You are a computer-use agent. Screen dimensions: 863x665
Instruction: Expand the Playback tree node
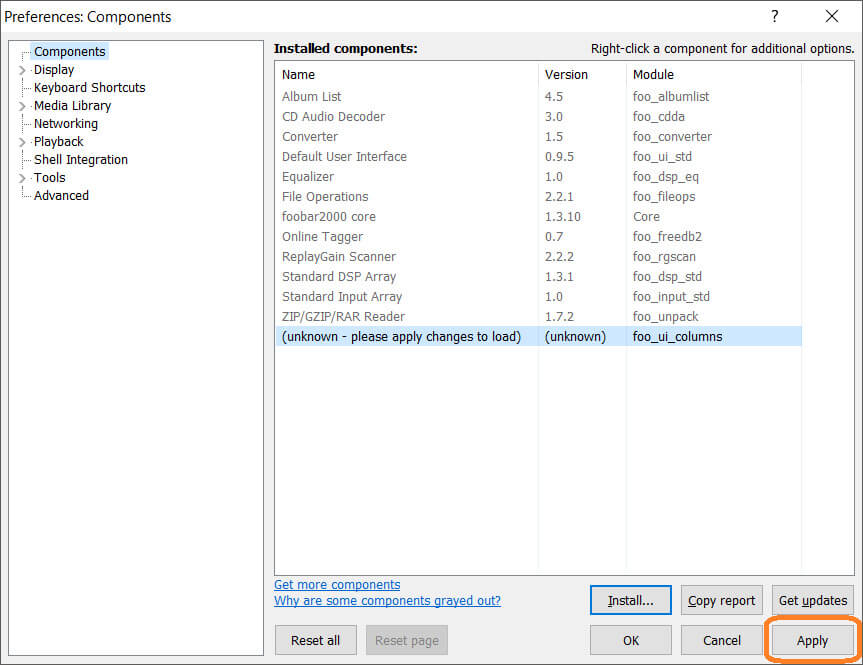pos(22,142)
